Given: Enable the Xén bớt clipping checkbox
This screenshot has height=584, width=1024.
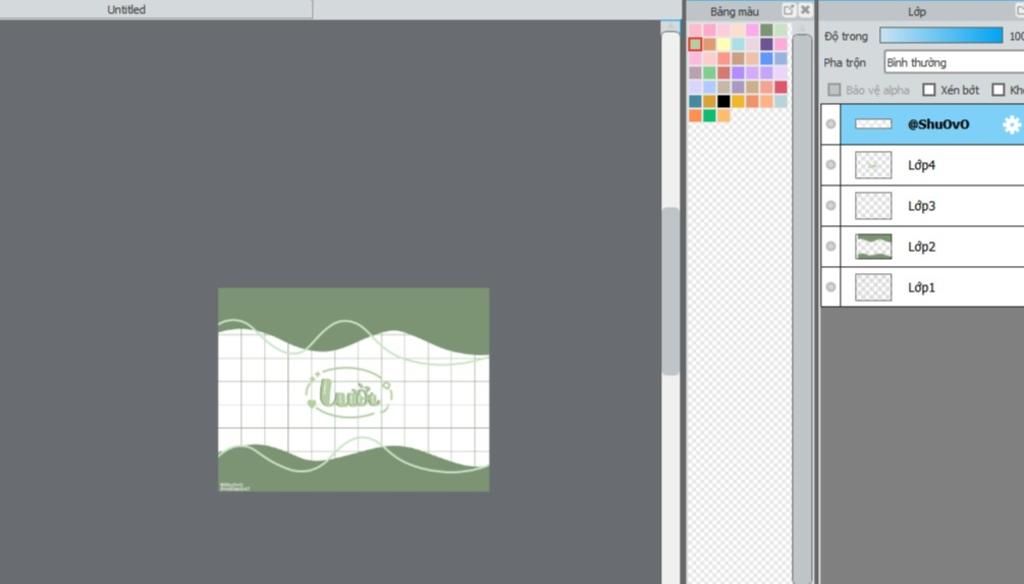Looking at the screenshot, I should click(929, 89).
